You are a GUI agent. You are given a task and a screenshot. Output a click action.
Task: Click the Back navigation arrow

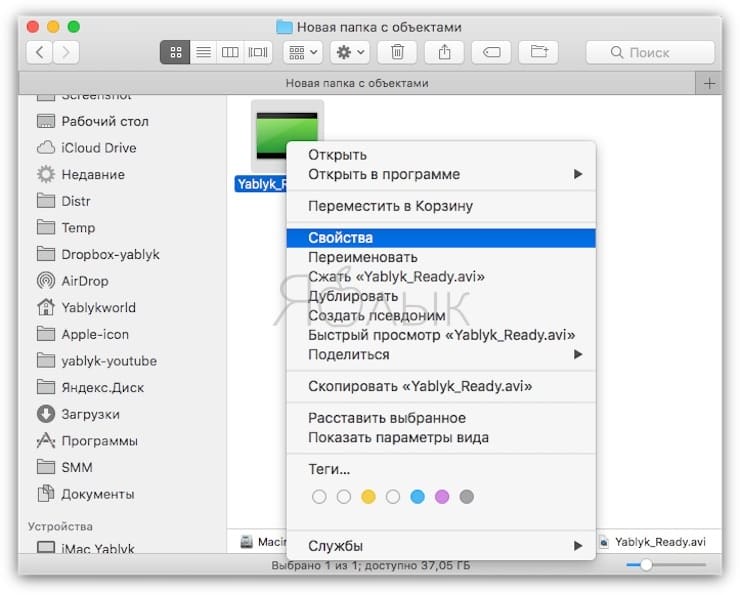(x=41, y=52)
